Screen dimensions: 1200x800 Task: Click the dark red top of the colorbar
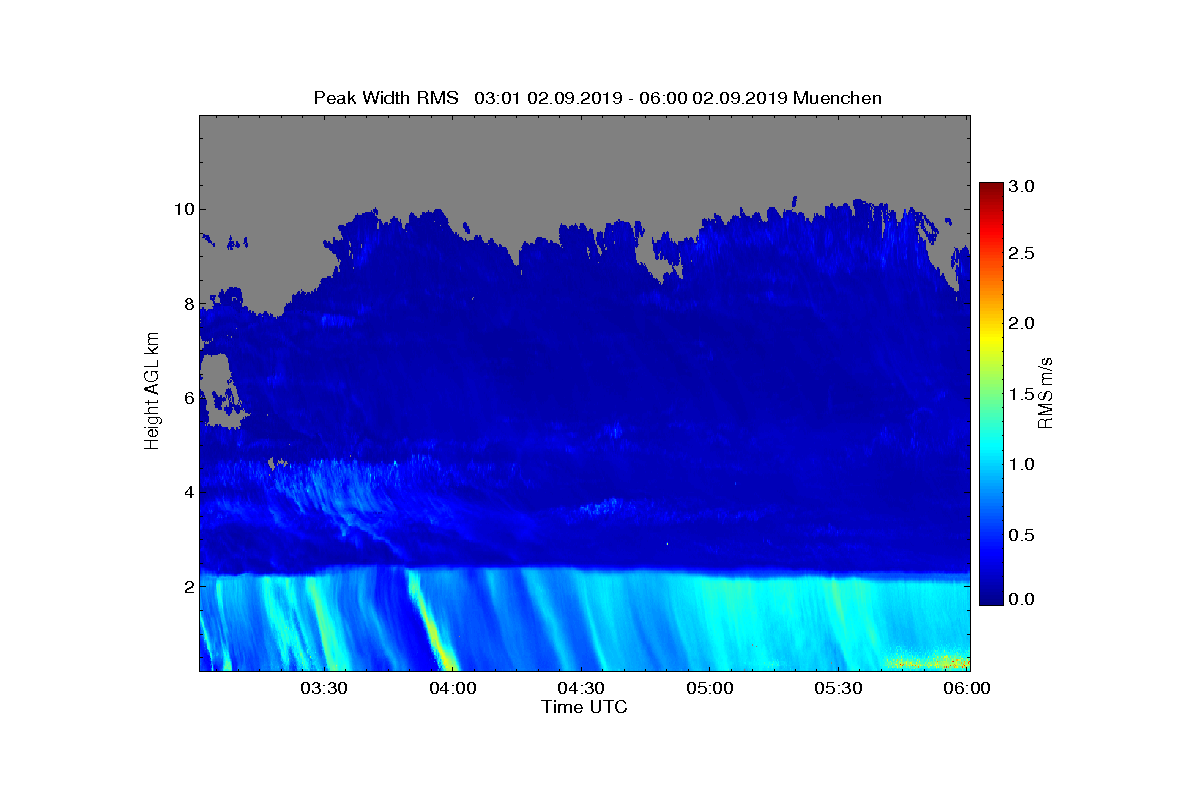(x=991, y=190)
